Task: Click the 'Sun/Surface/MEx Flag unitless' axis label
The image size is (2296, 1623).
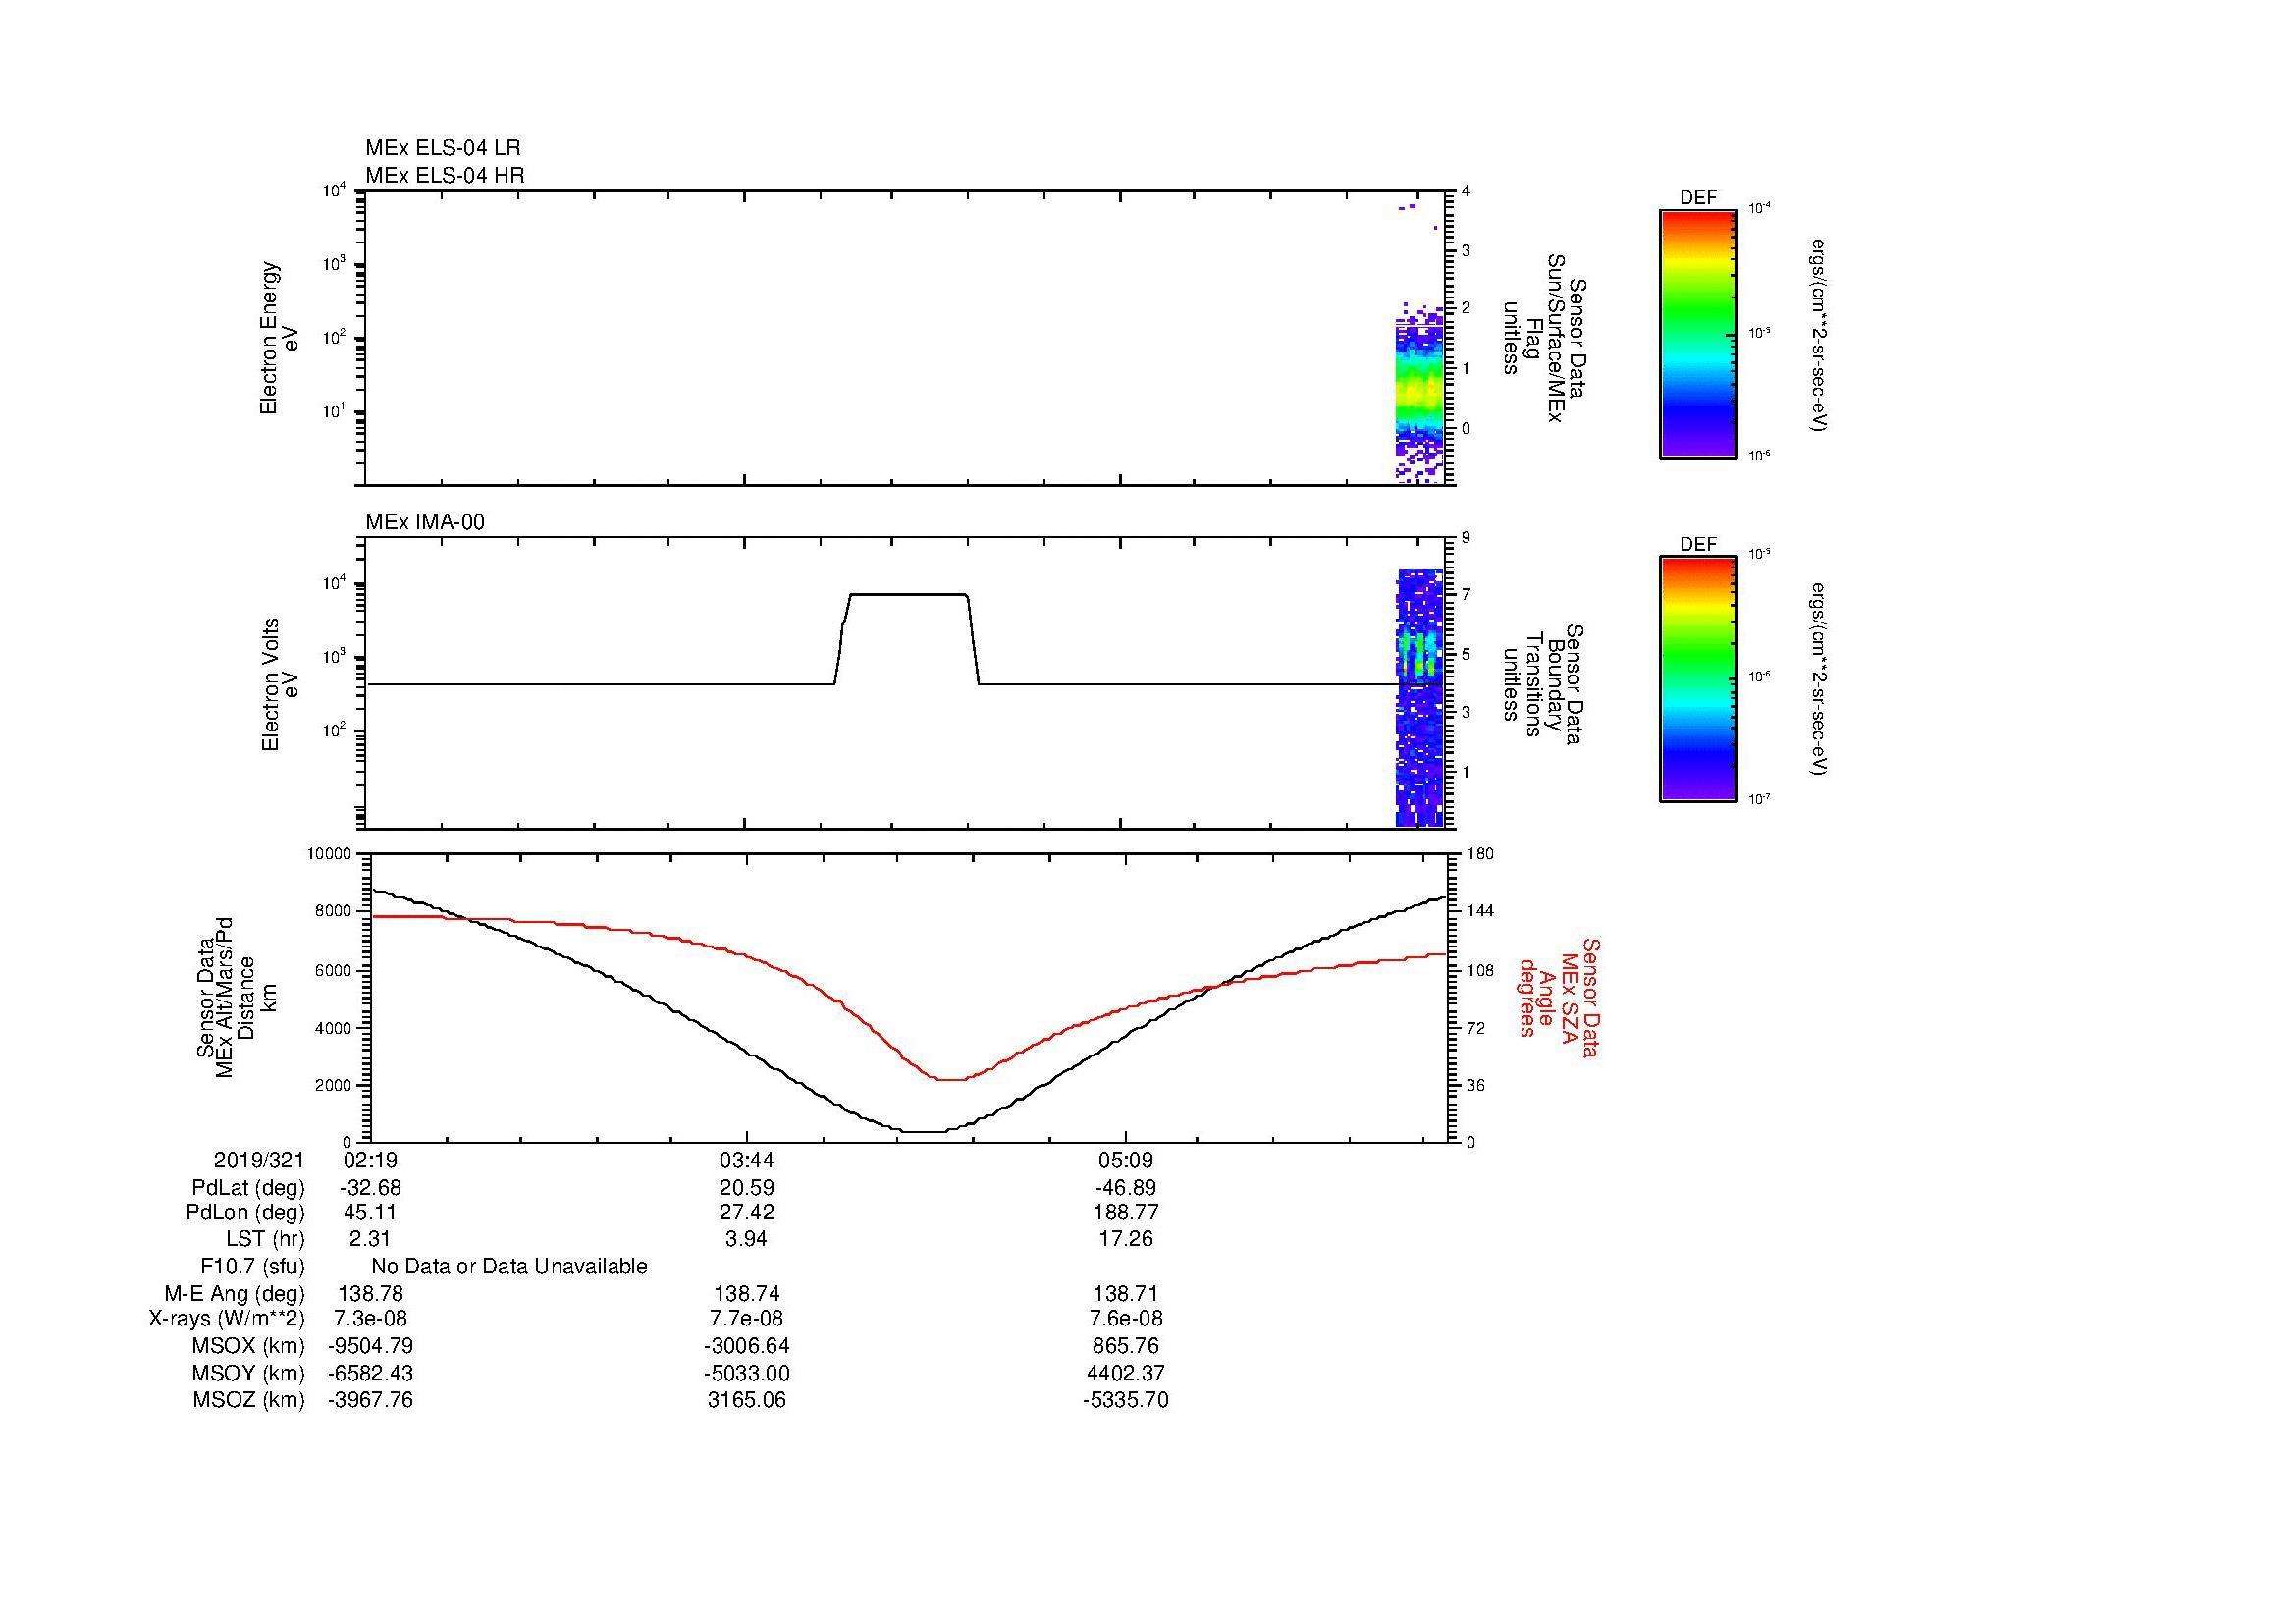Action: click(1543, 338)
